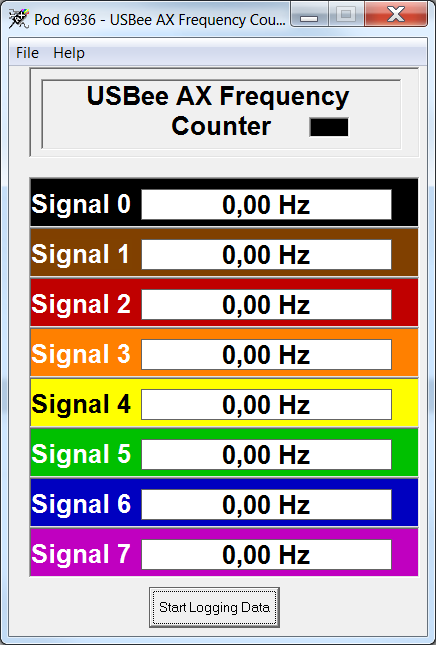Open the Help menu
The height and width of the screenshot is (645, 436).
click(x=69, y=53)
